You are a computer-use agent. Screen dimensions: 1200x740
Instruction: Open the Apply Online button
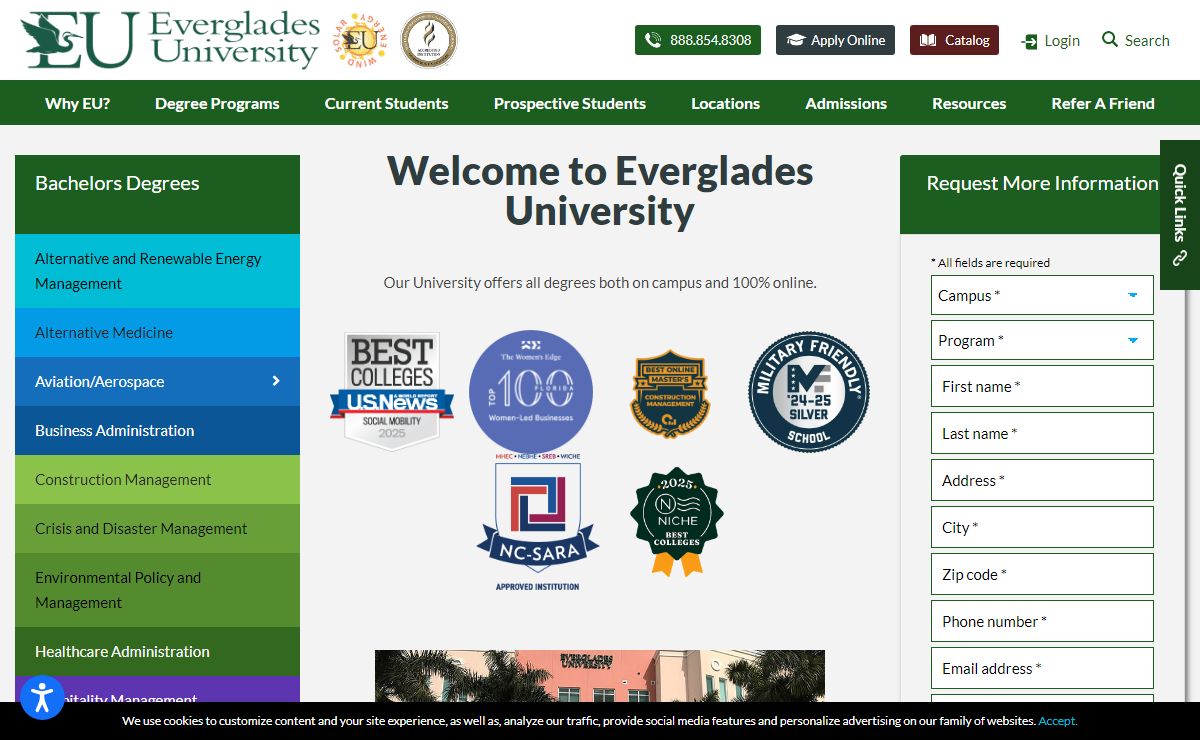click(x=835, y=40)
